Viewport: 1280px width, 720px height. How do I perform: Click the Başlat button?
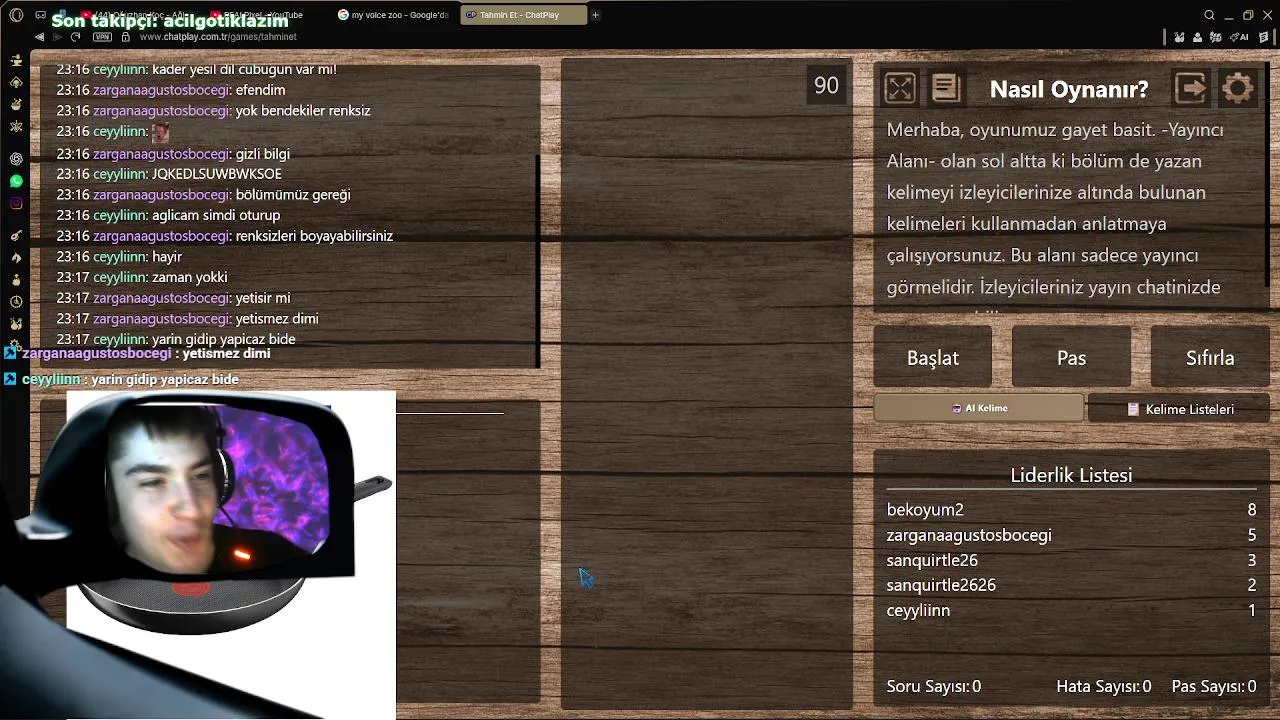pos(932,357)
